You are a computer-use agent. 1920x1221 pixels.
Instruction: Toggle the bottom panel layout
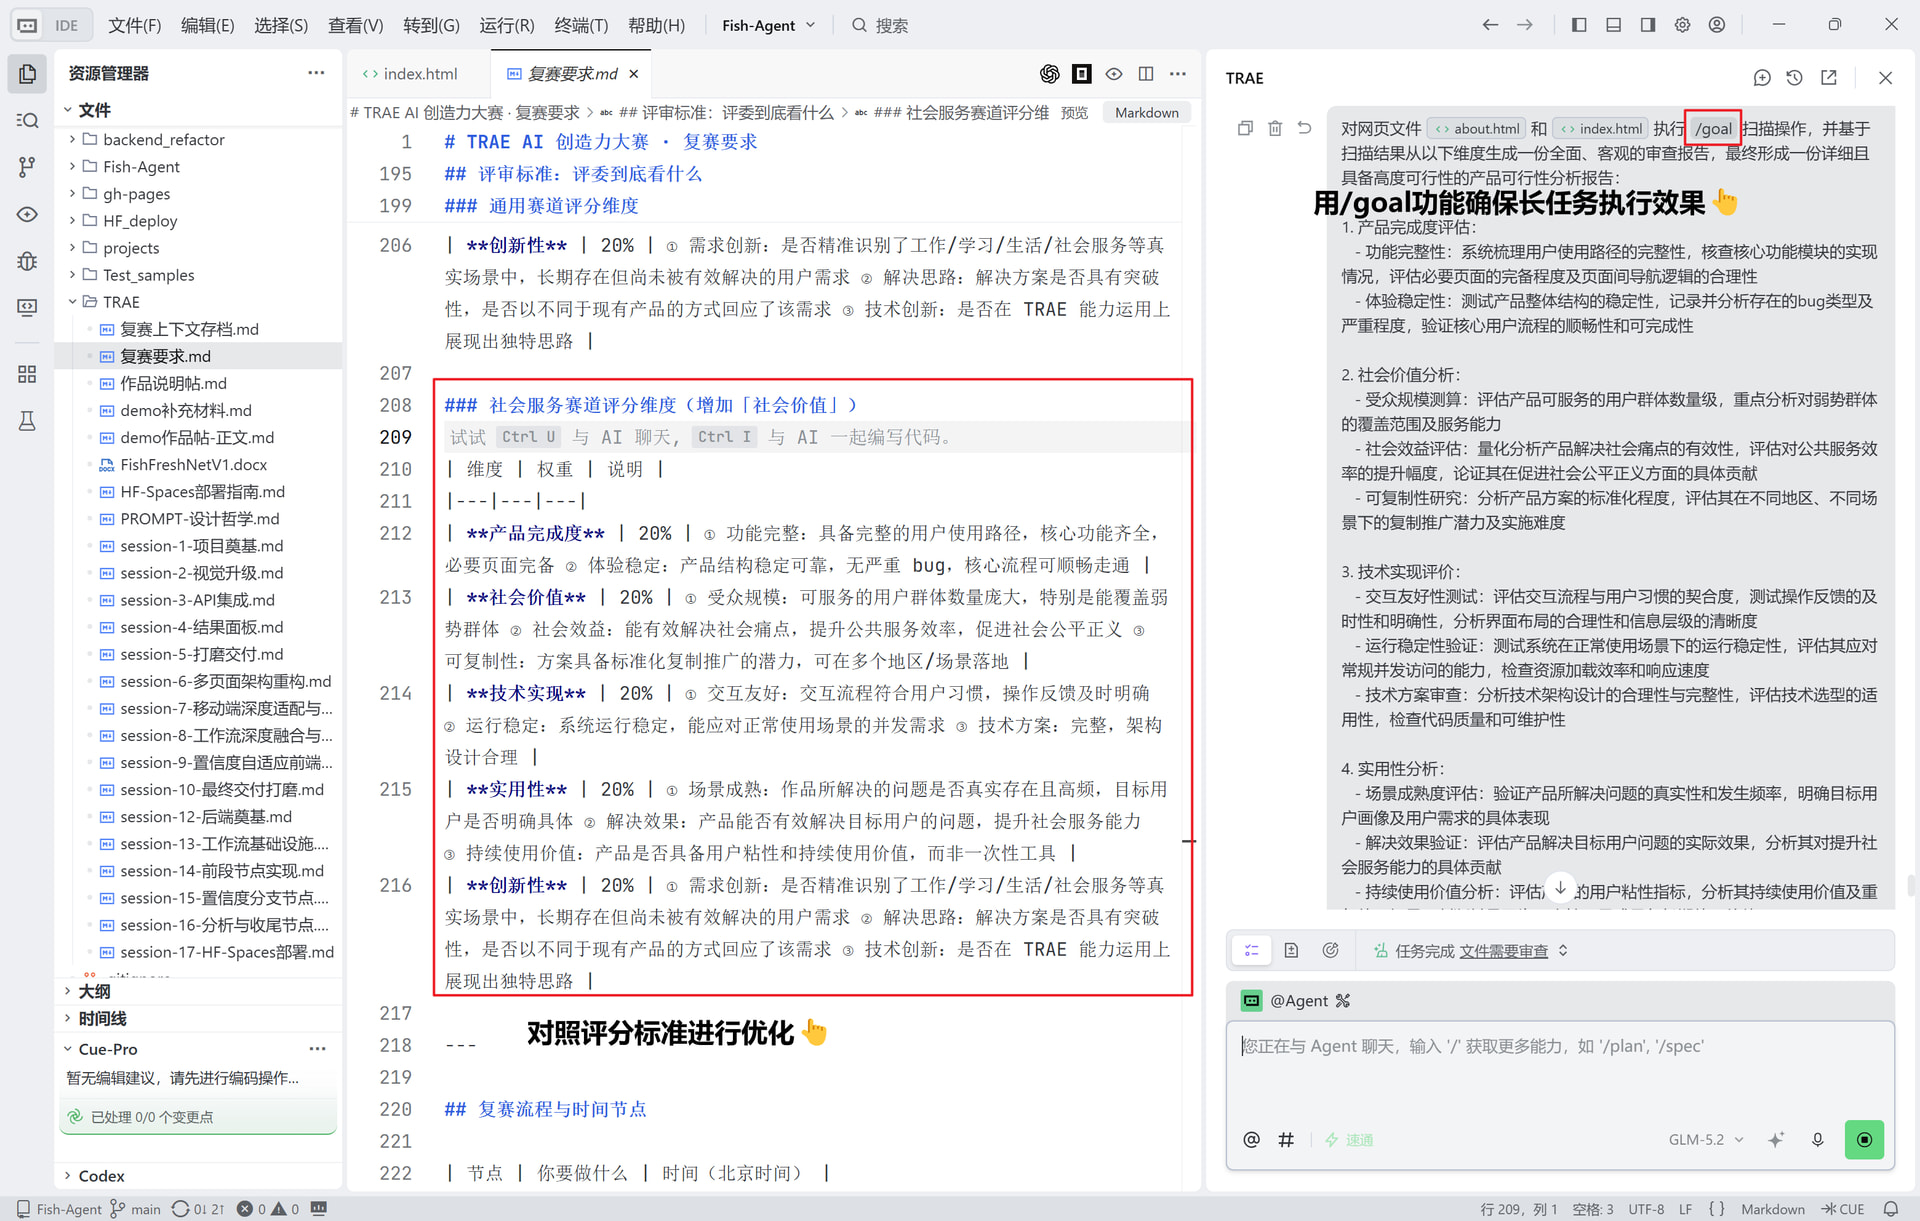pos(1613,25)
